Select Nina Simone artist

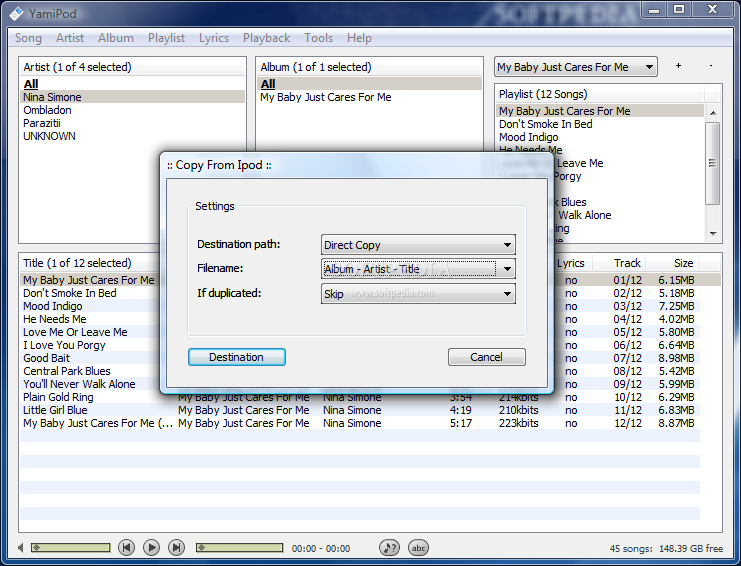point(132,97)
